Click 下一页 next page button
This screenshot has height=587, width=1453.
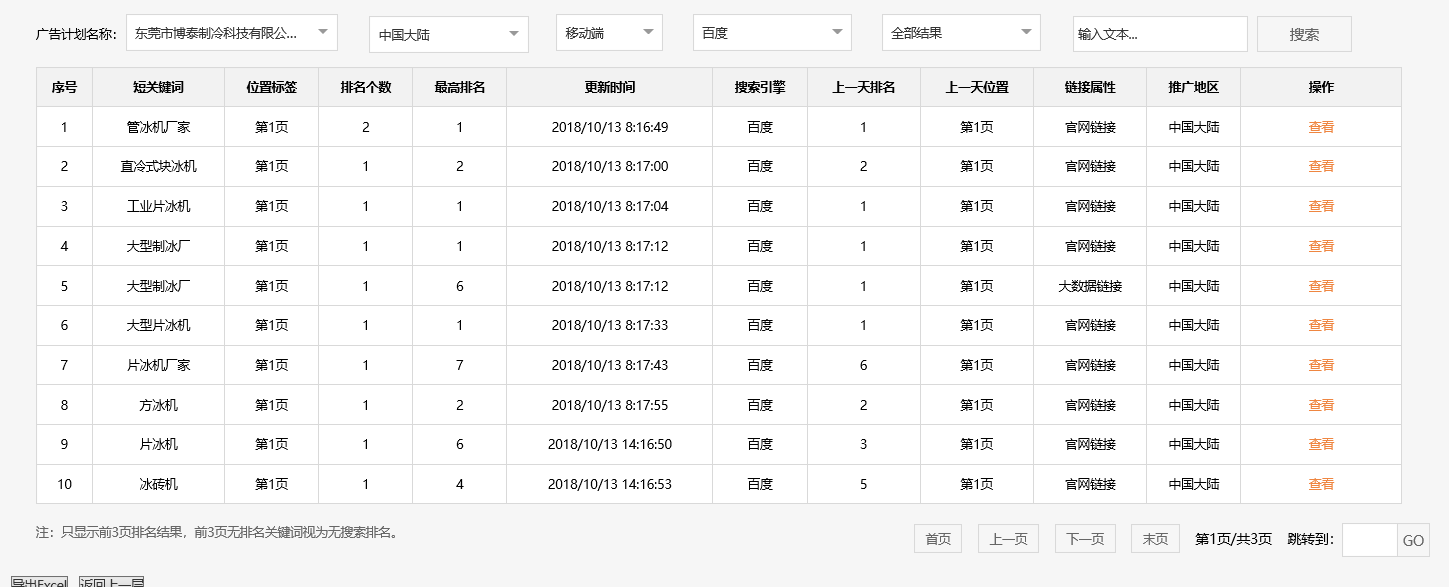pyautogui.click(x=1084, y=538)
